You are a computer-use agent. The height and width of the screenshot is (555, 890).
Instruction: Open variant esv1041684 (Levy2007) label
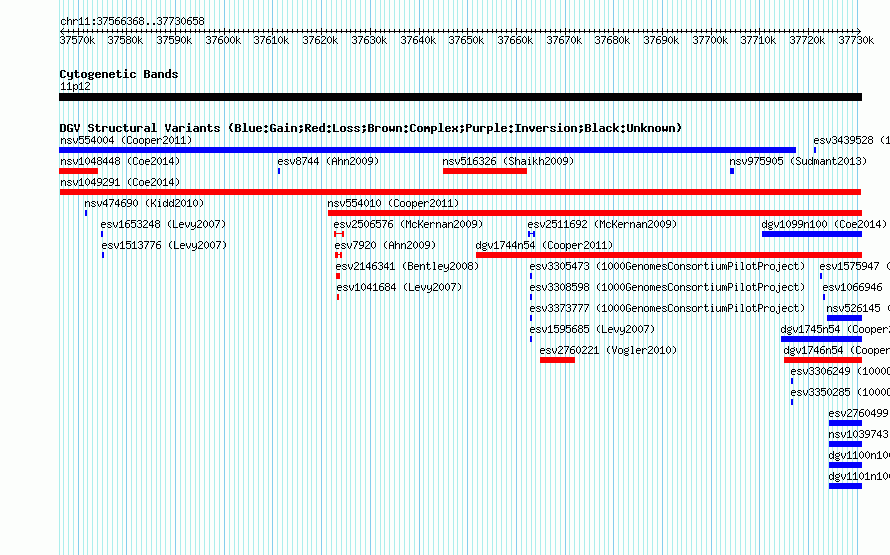[399, 287]
